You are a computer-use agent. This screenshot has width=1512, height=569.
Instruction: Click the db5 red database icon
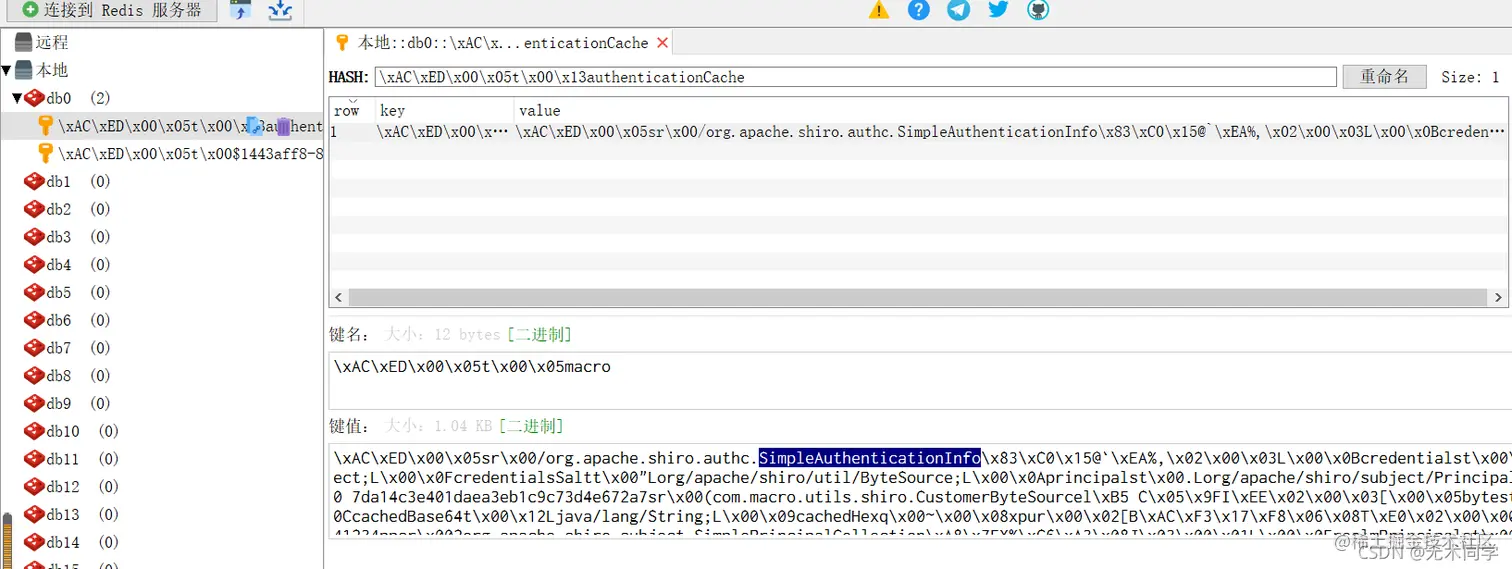pyautogui.click(x=34, y=292)
